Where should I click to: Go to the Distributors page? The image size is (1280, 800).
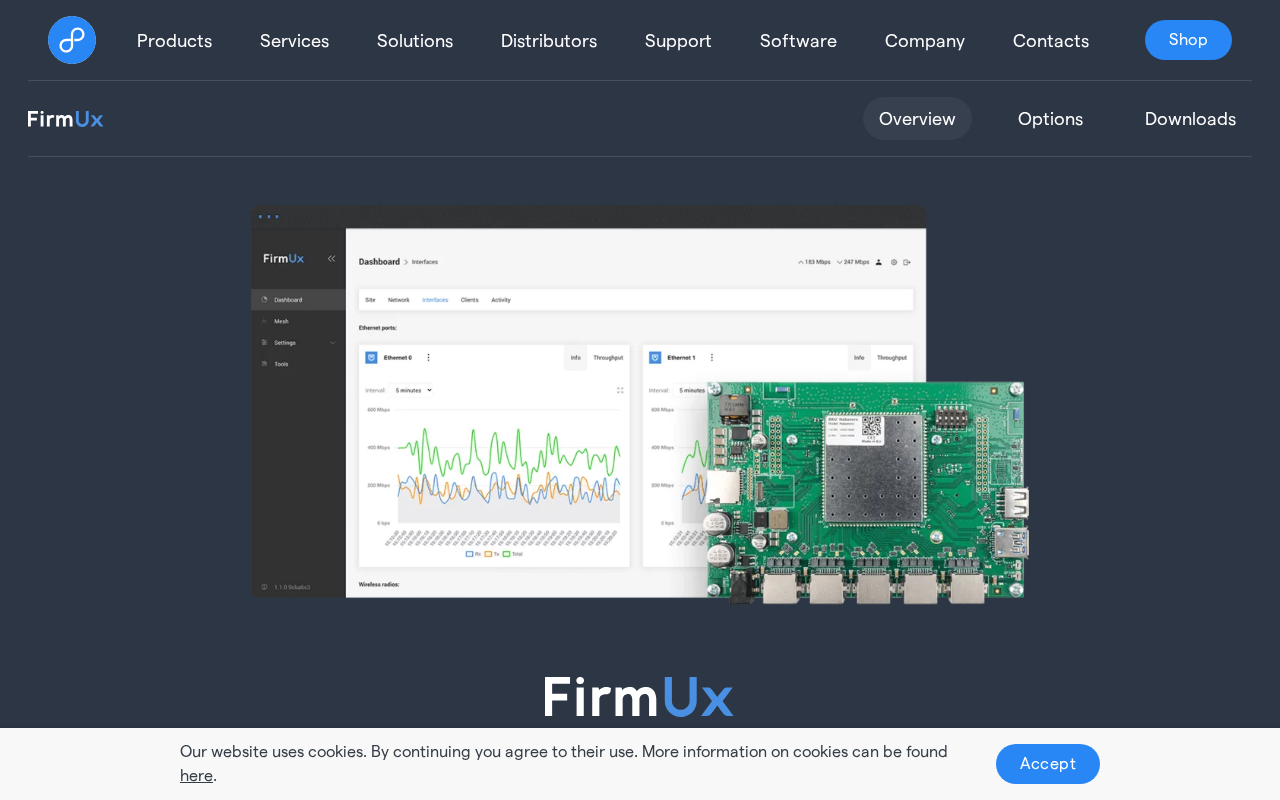(549, 41)
